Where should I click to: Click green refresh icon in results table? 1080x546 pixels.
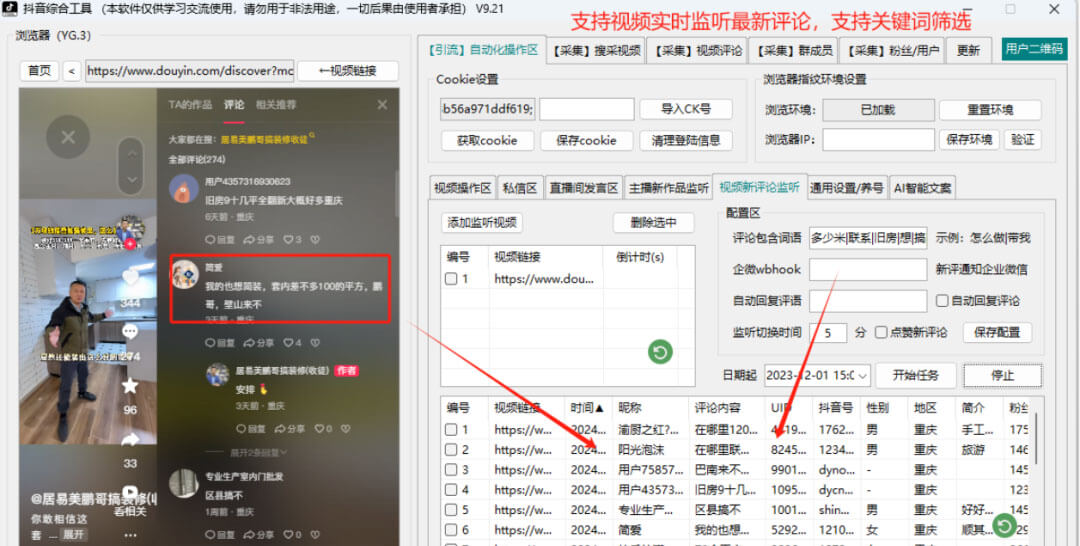1004,527
